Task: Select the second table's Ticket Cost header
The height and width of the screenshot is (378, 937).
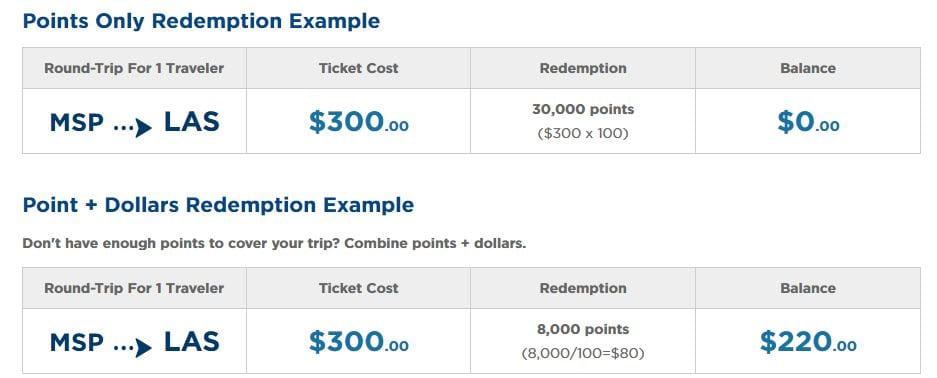Action: (359, 288)
